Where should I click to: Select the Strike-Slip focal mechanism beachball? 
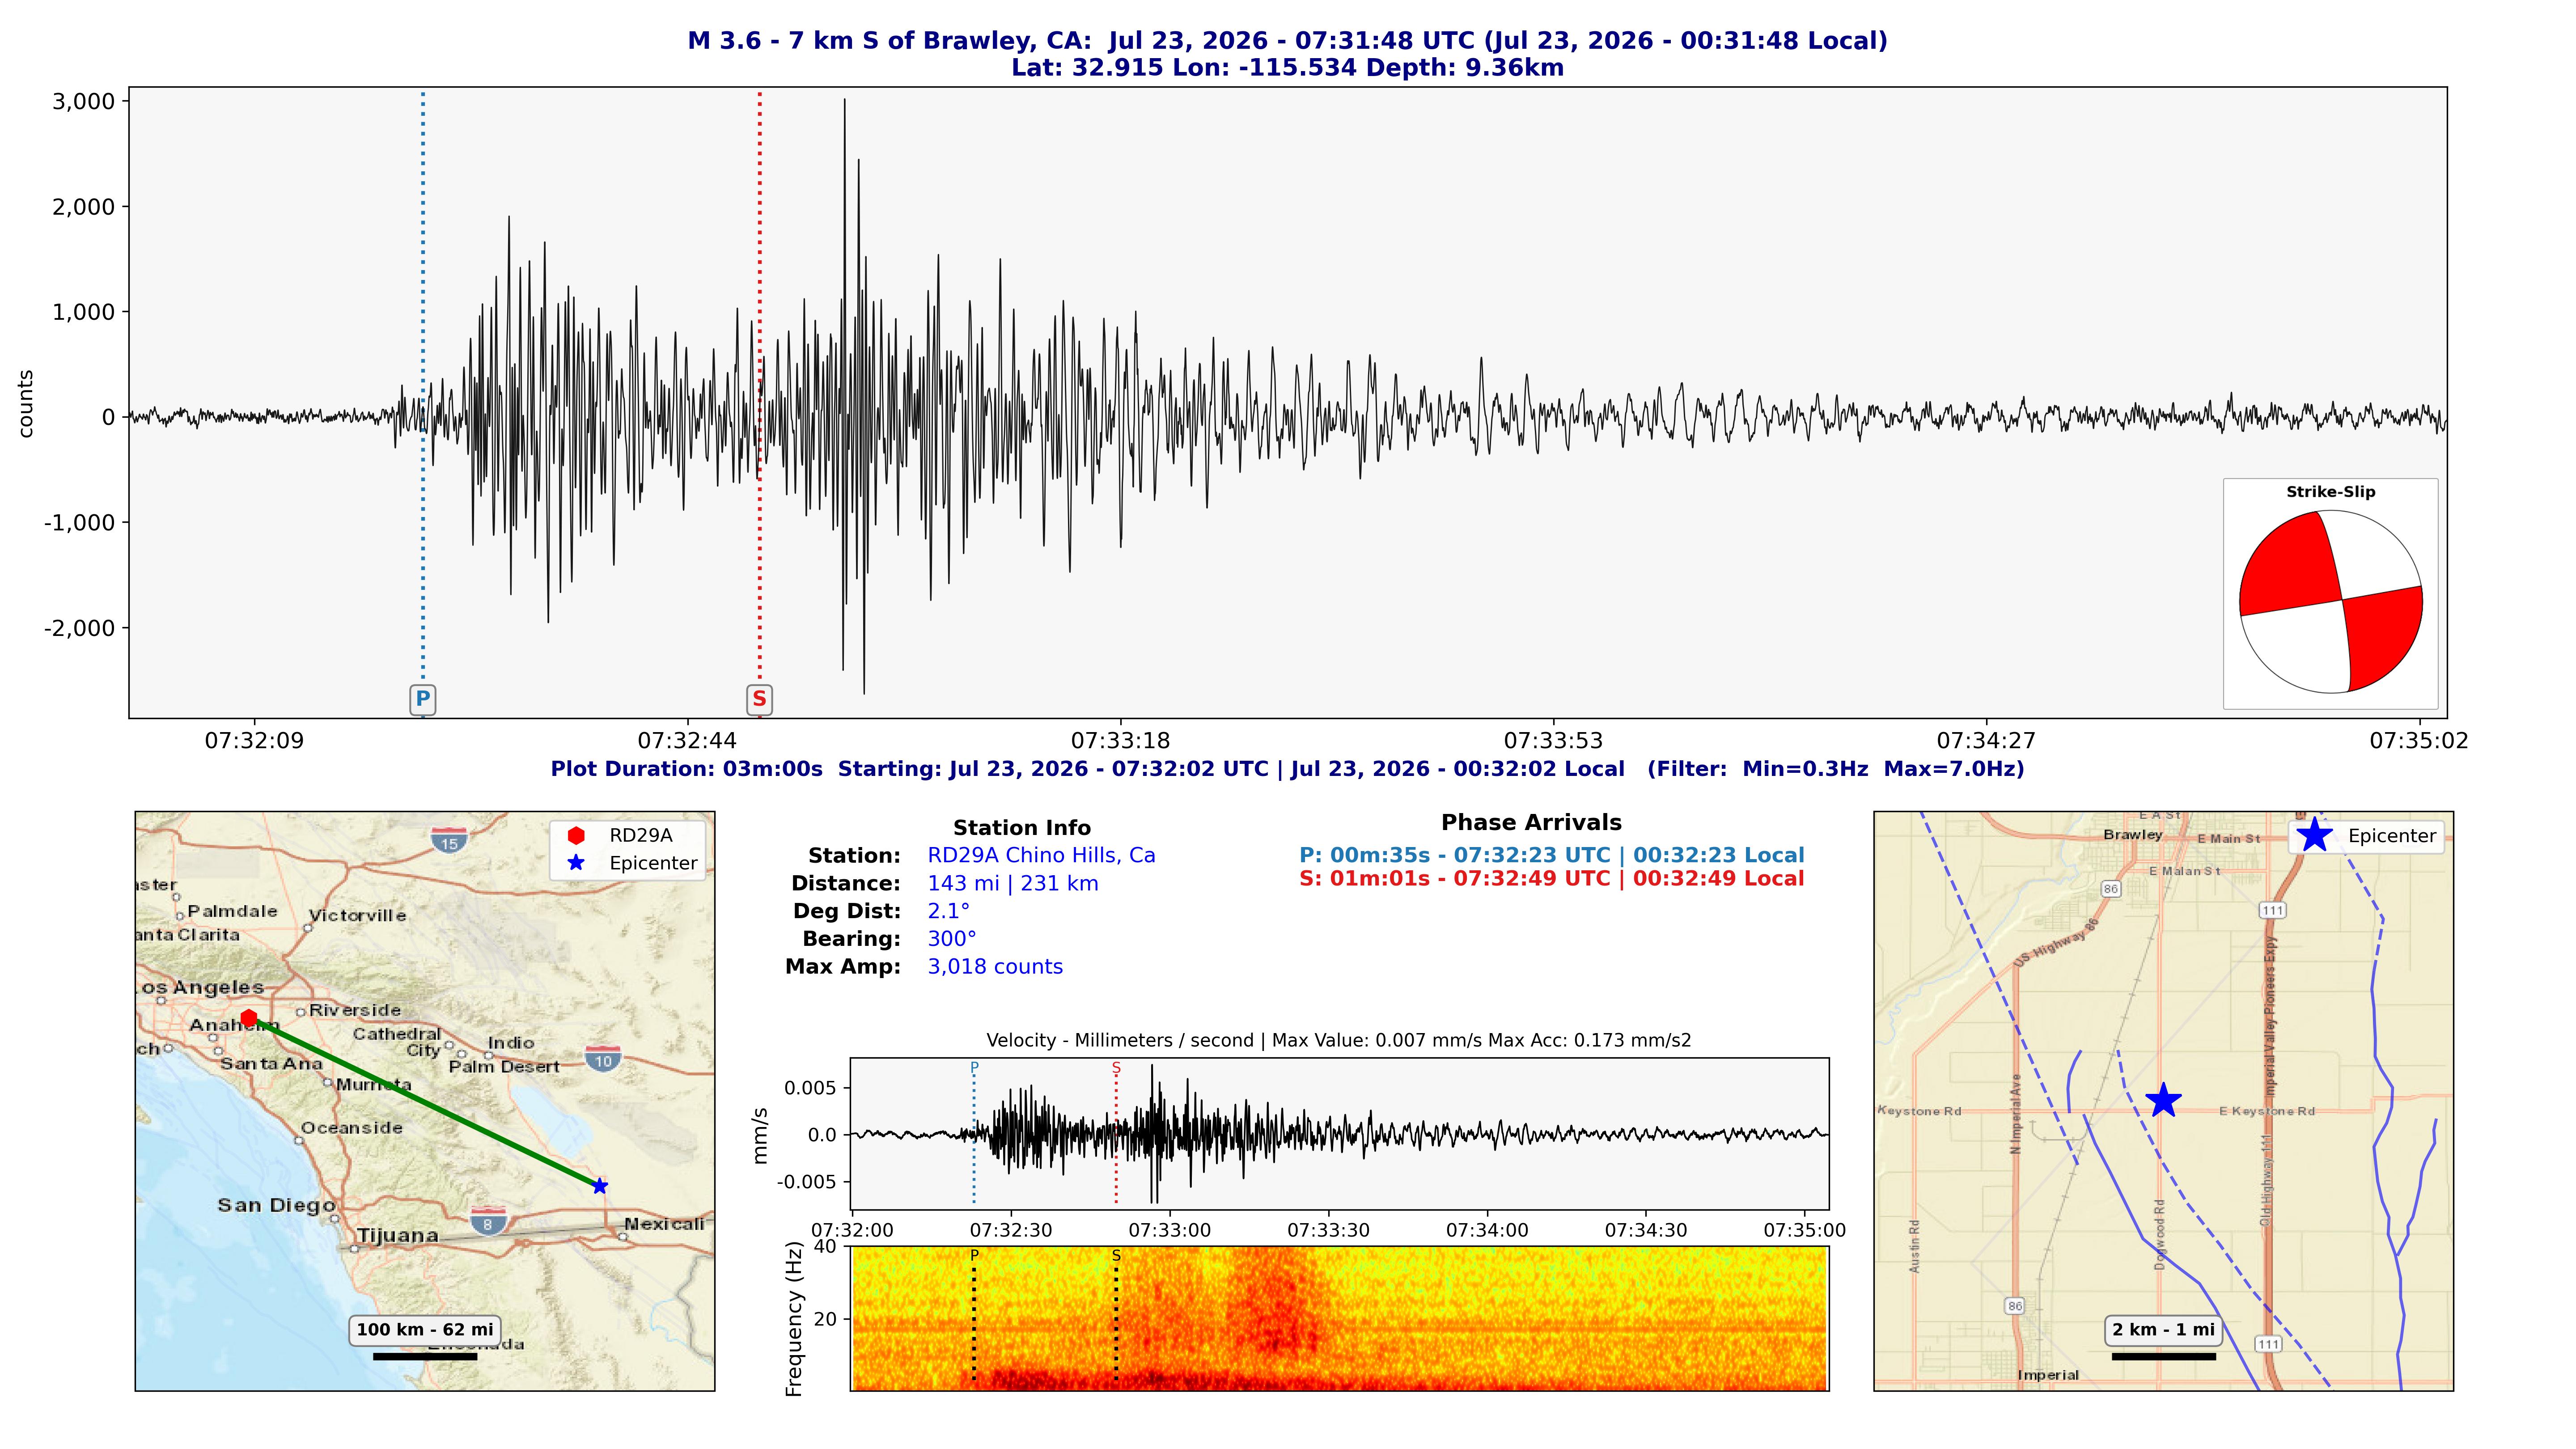[x=2330, y=602]
